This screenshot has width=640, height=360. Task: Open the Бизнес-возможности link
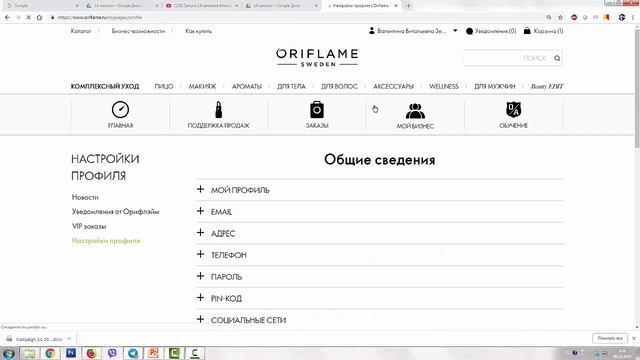(x=138, y=31)
